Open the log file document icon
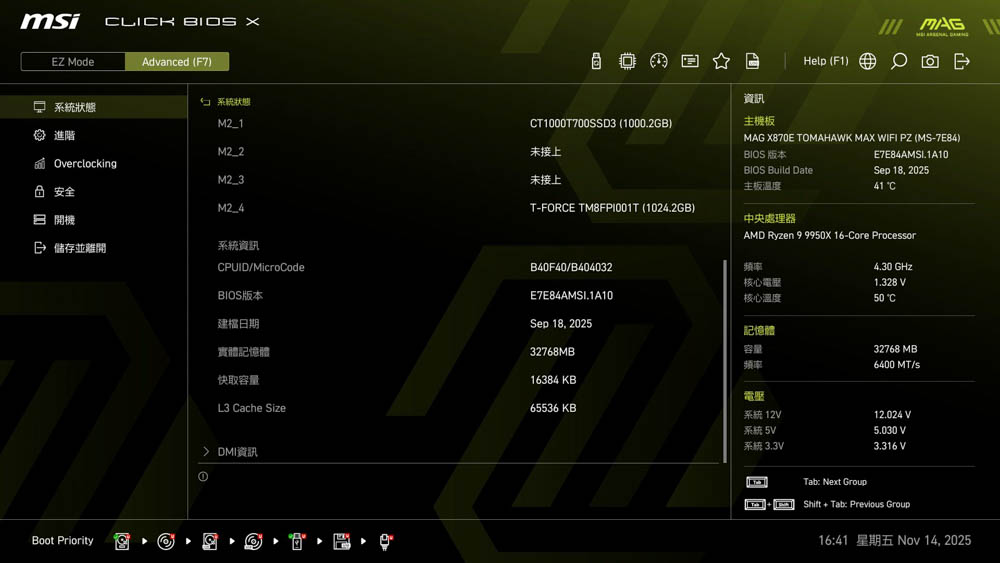 753,62
